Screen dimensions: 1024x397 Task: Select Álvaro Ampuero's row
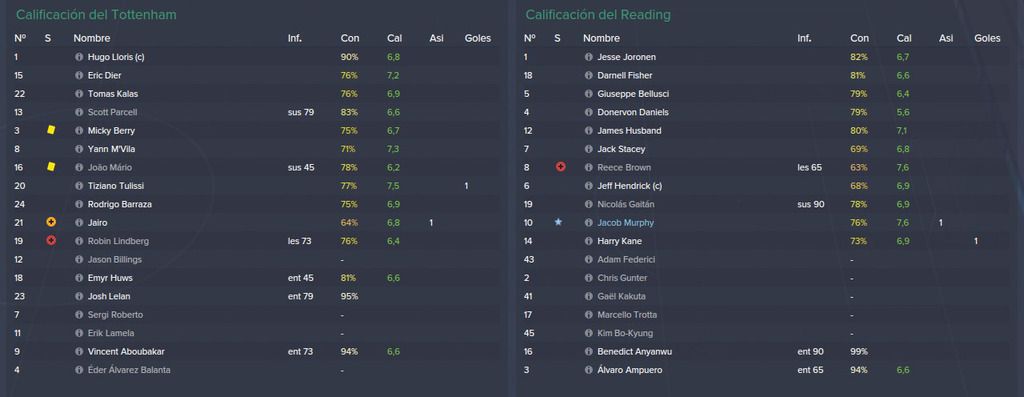click(x=767, y=370)
